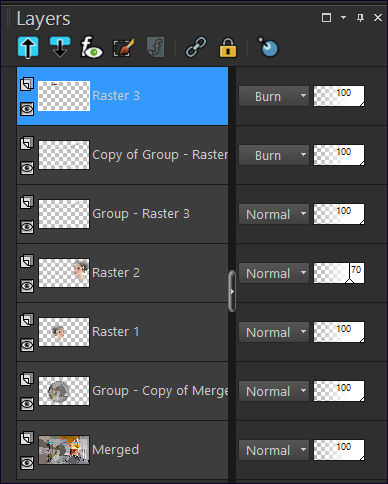The height and width of the screenshot is (484, 388).
Task: Click the pin auto-hide button
Action: click(360, 17)
